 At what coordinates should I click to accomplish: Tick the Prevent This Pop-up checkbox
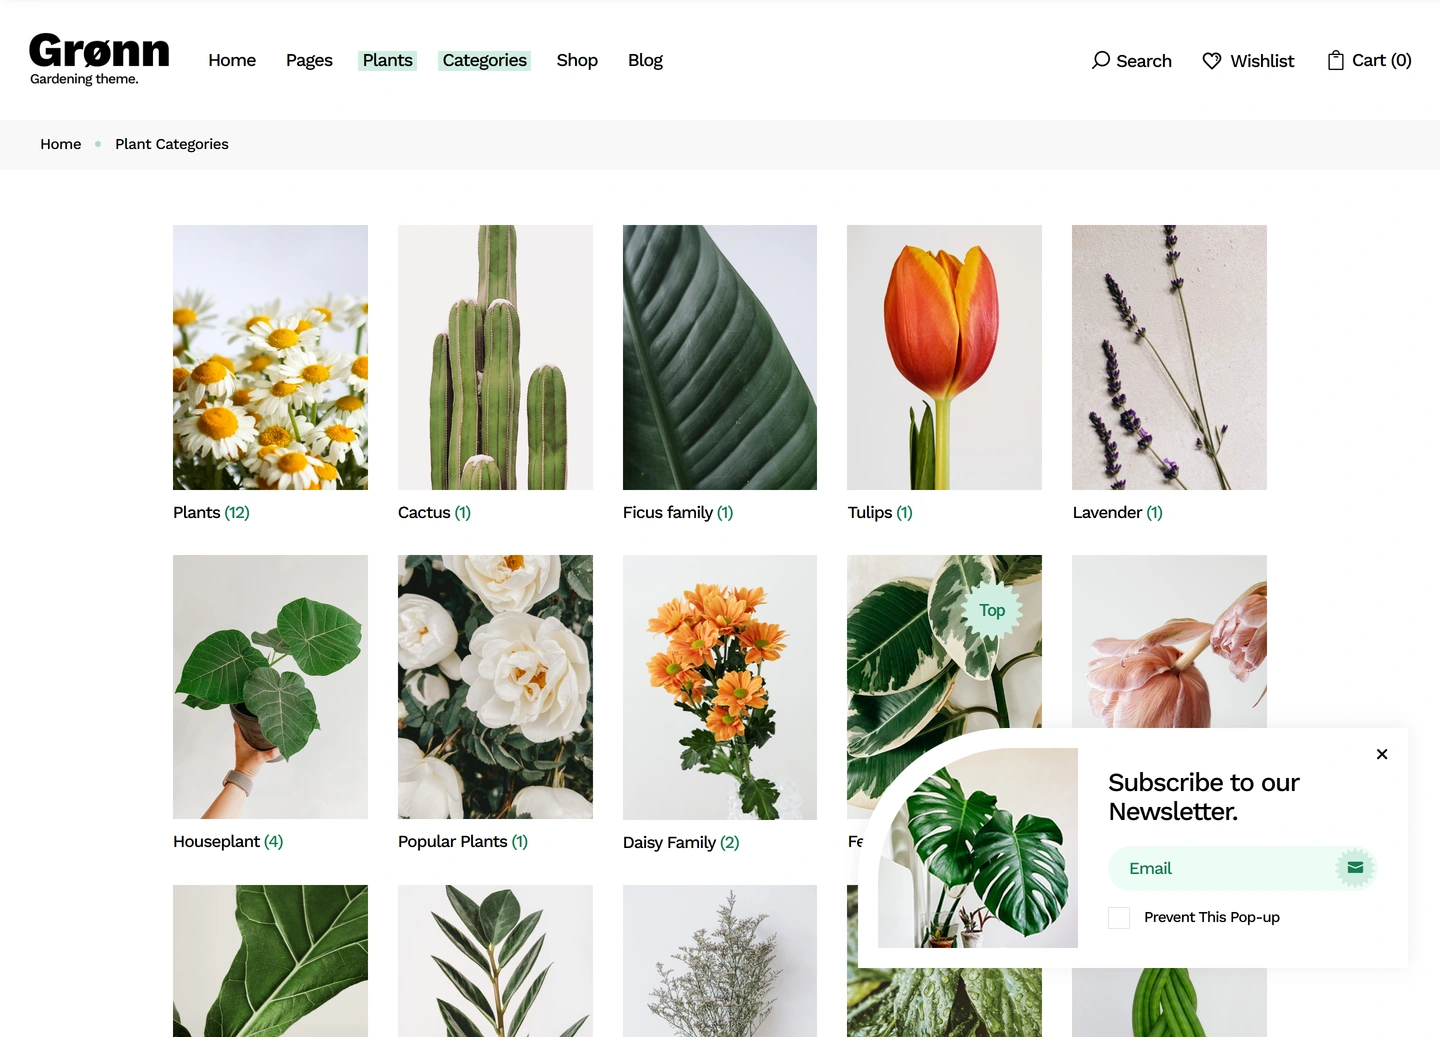click(1119, 918)
